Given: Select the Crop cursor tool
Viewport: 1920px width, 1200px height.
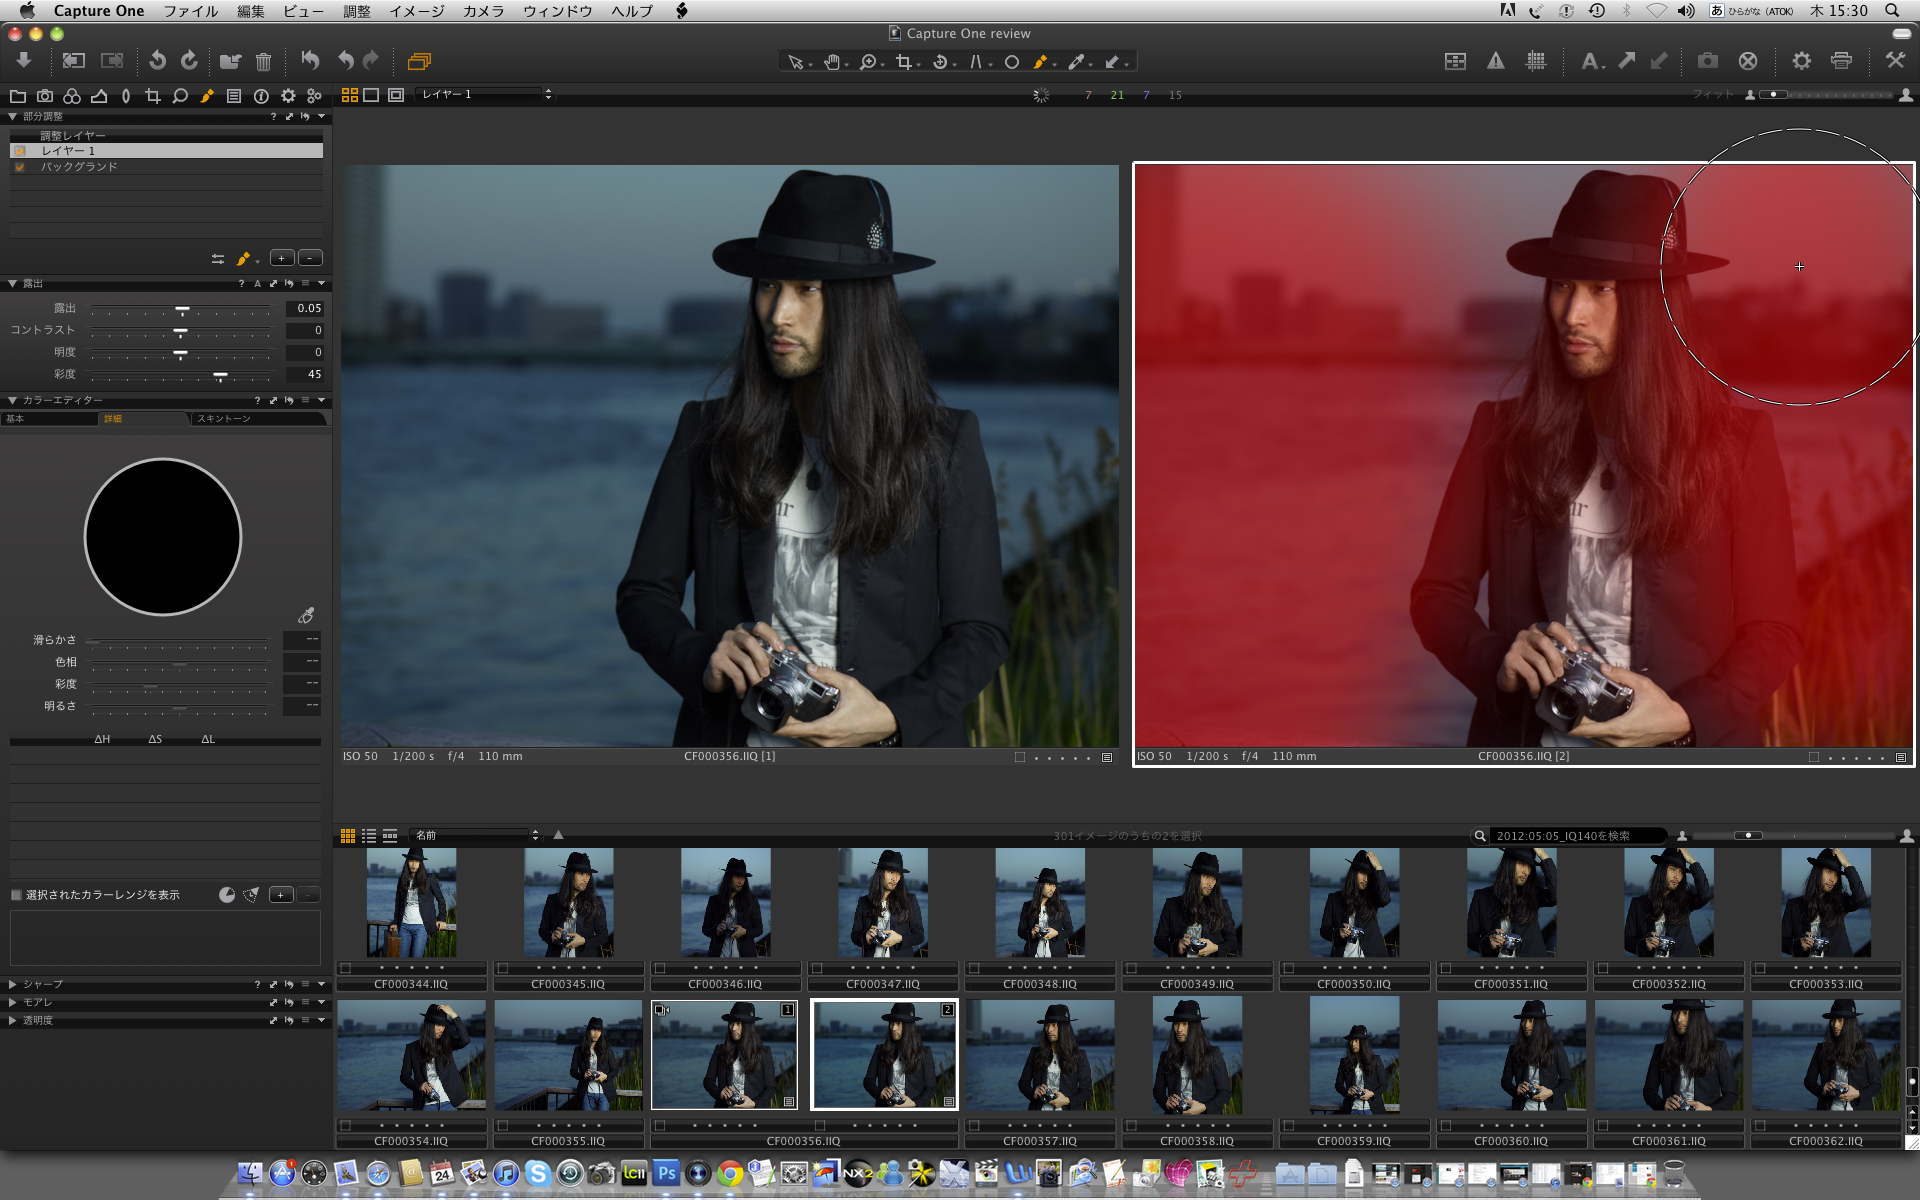Looking at the screenshot, I should click(904, 62).
